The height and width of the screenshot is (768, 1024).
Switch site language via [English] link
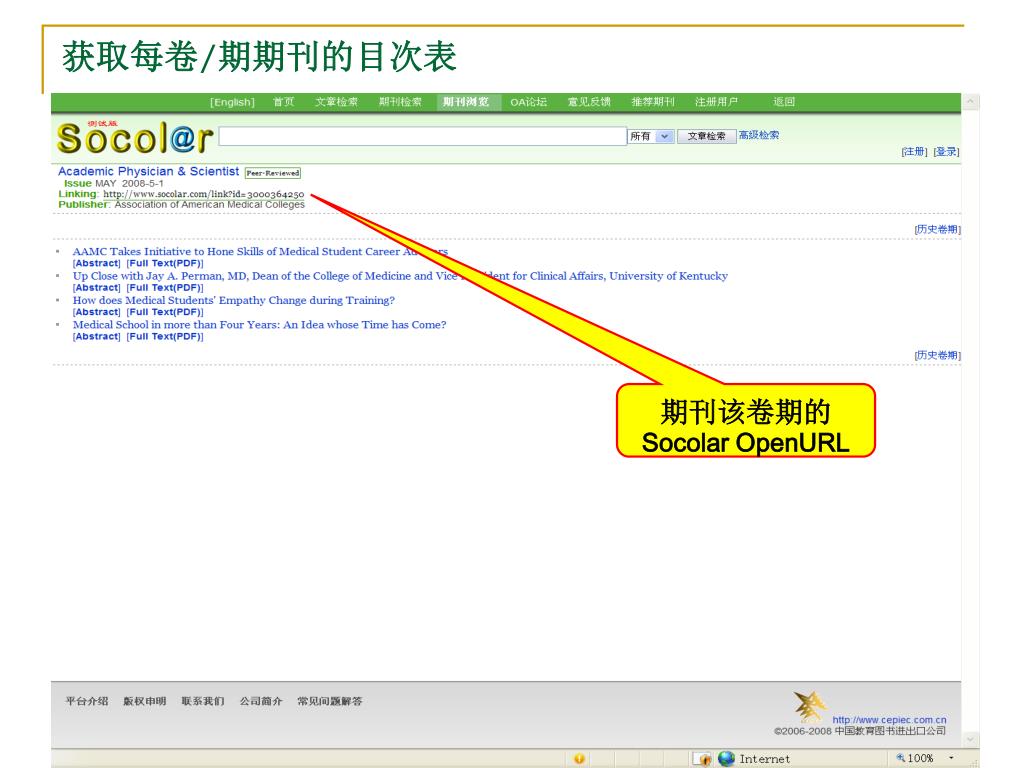pos(232,102)
